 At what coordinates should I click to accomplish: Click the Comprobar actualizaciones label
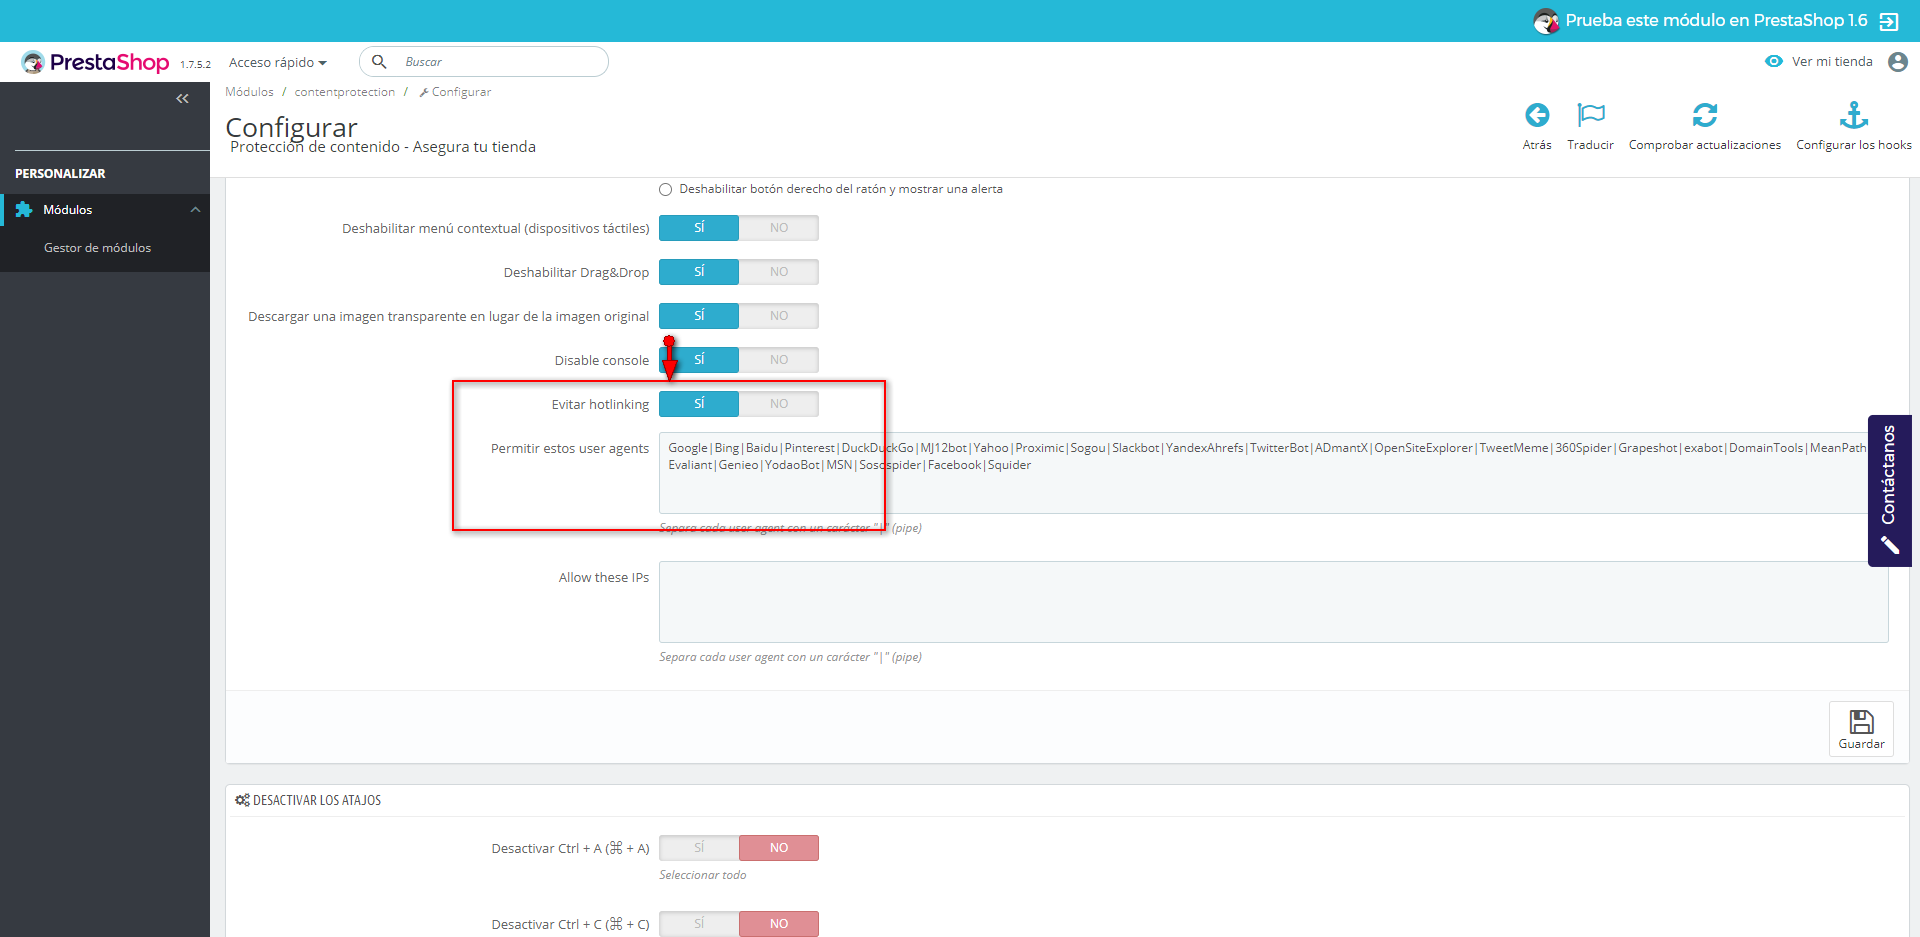1705,145
